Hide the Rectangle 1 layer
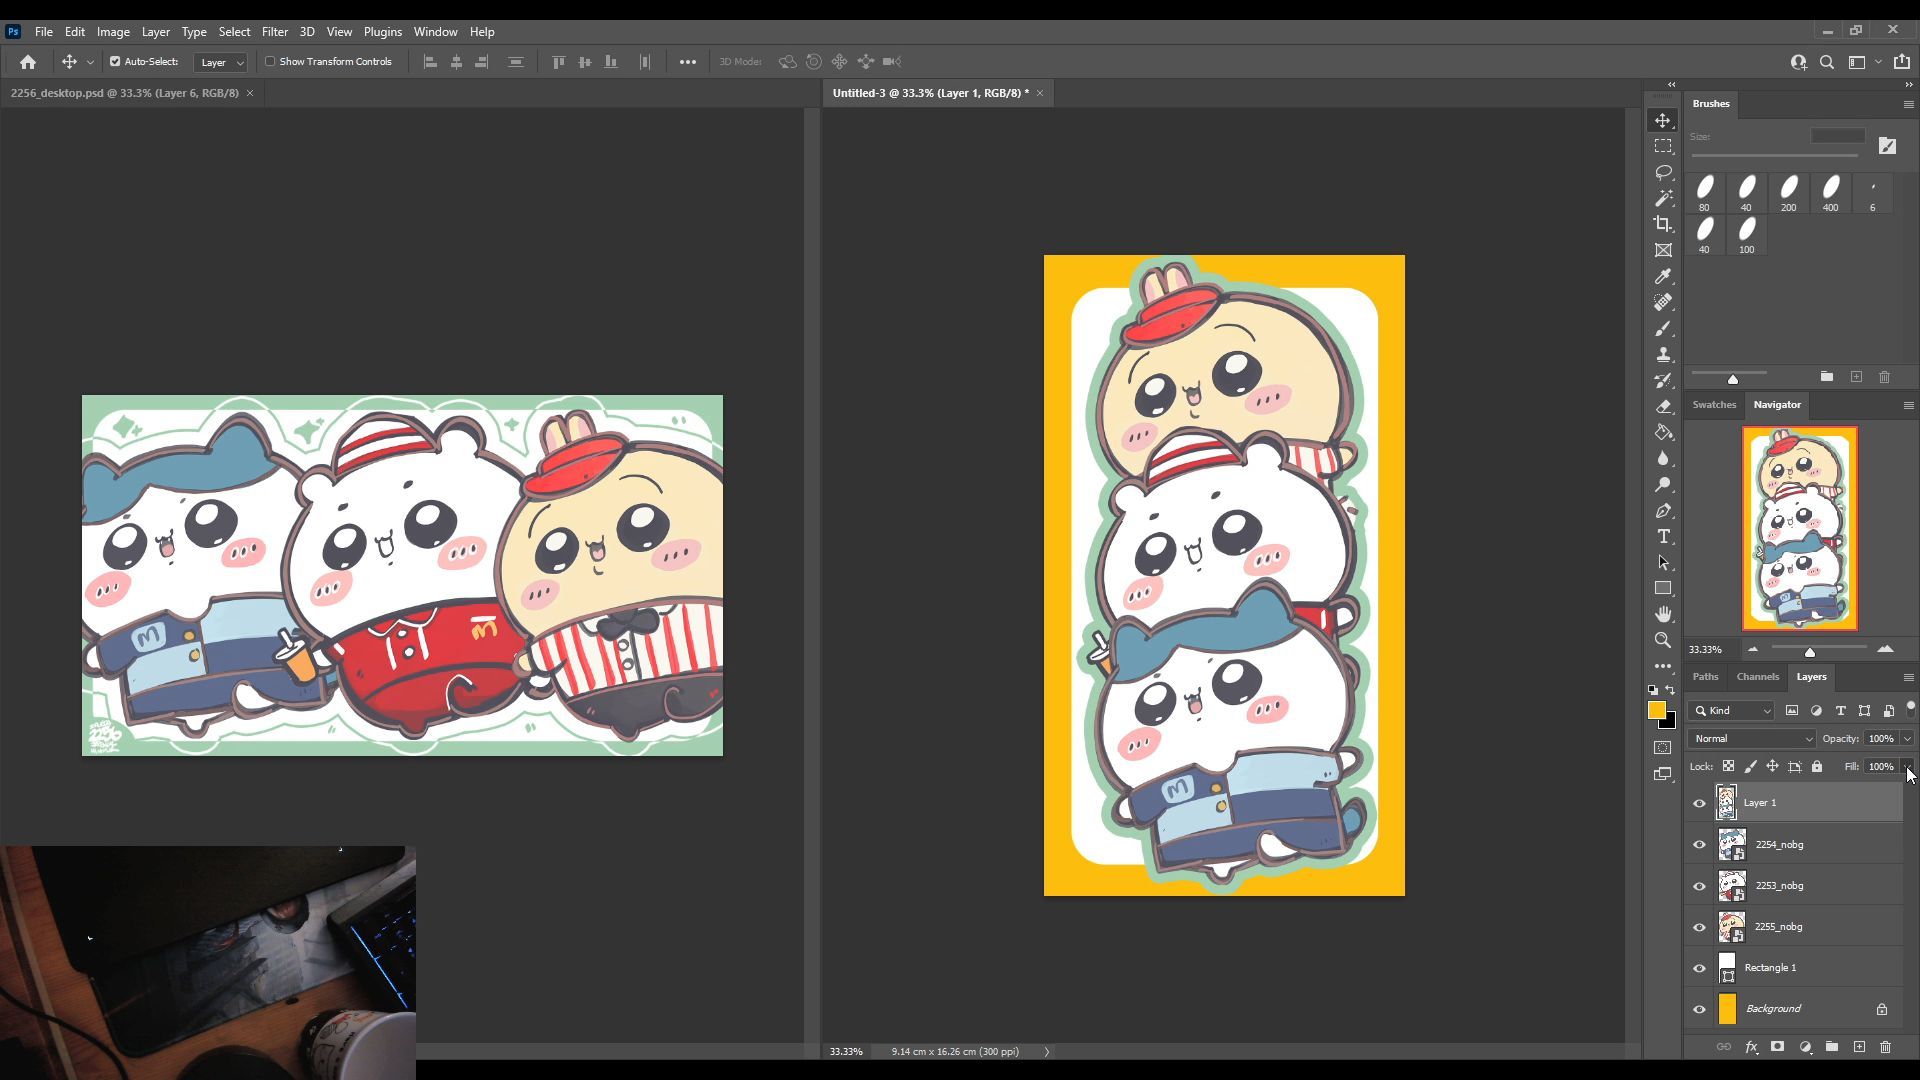Viewport: 1920px width, 1080px height. pos(1699,968)
